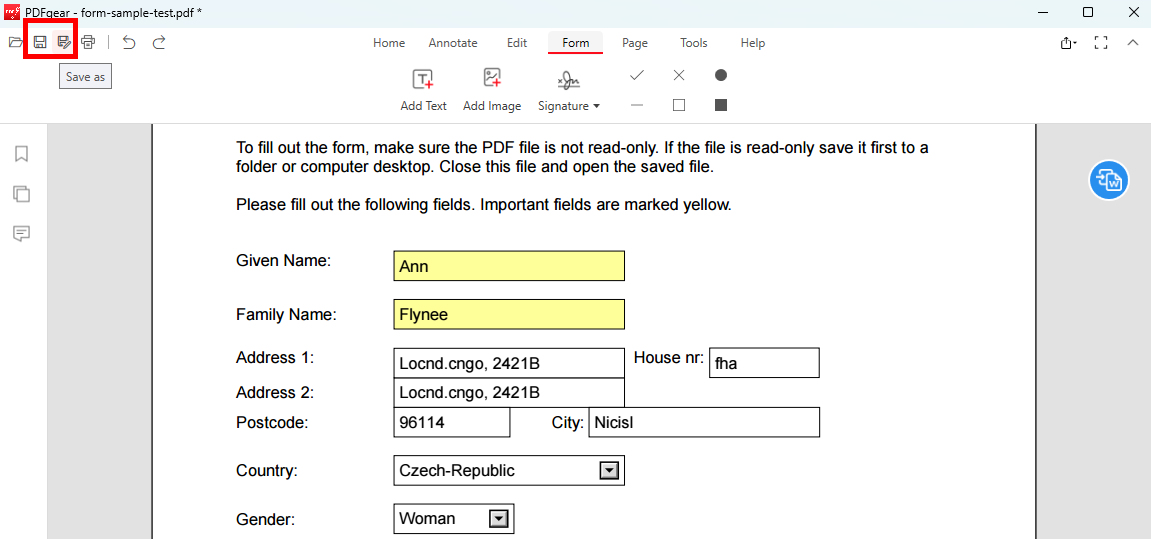Click the Address 1 input field
1151x539 pixels.
pyautogui.click(x=509, y=363)
